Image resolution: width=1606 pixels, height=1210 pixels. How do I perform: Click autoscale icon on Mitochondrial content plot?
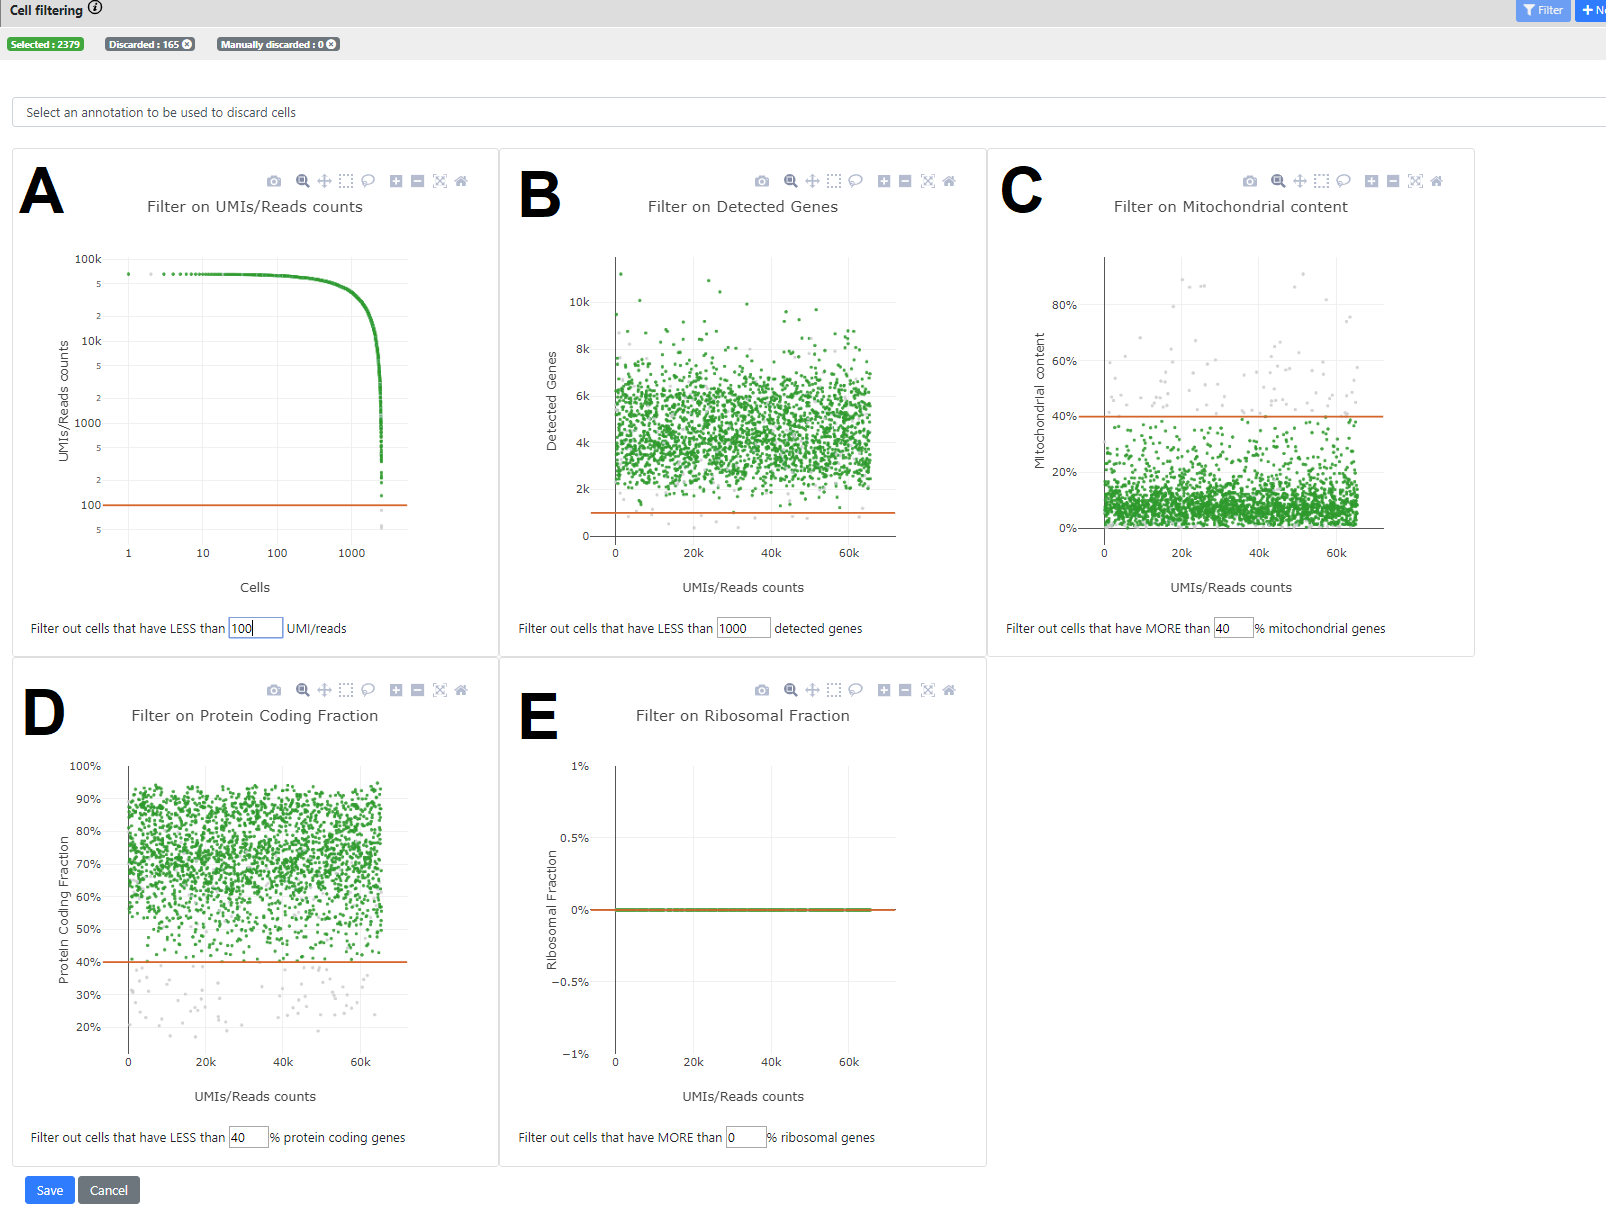coord(1415,181)
